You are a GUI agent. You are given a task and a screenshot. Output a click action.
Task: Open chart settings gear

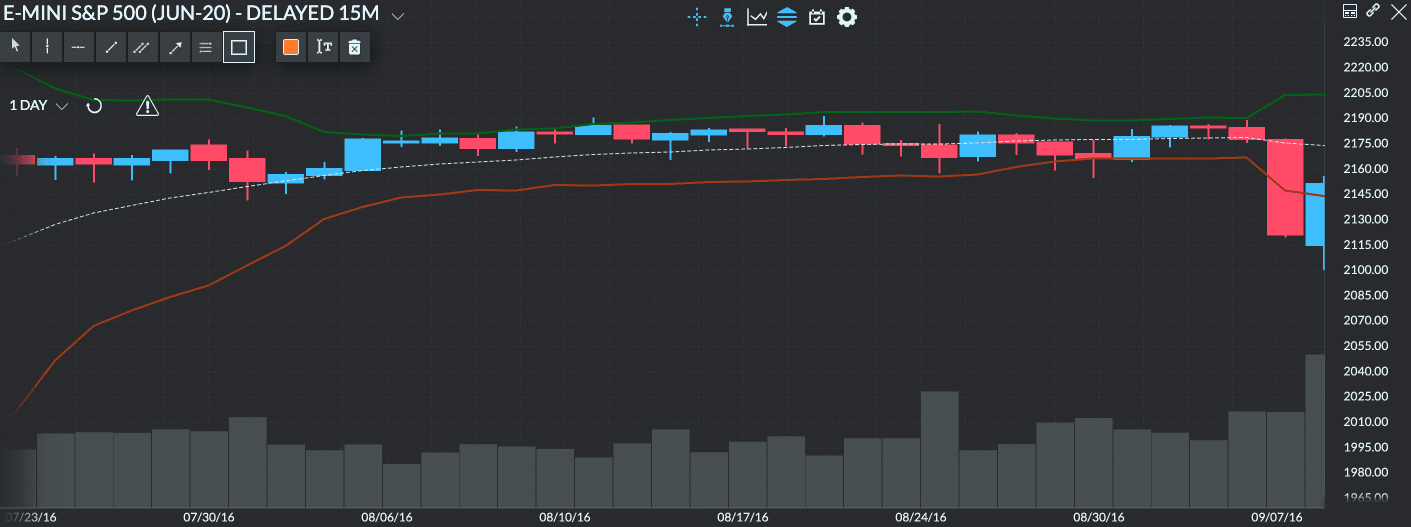tap(847, 17)
